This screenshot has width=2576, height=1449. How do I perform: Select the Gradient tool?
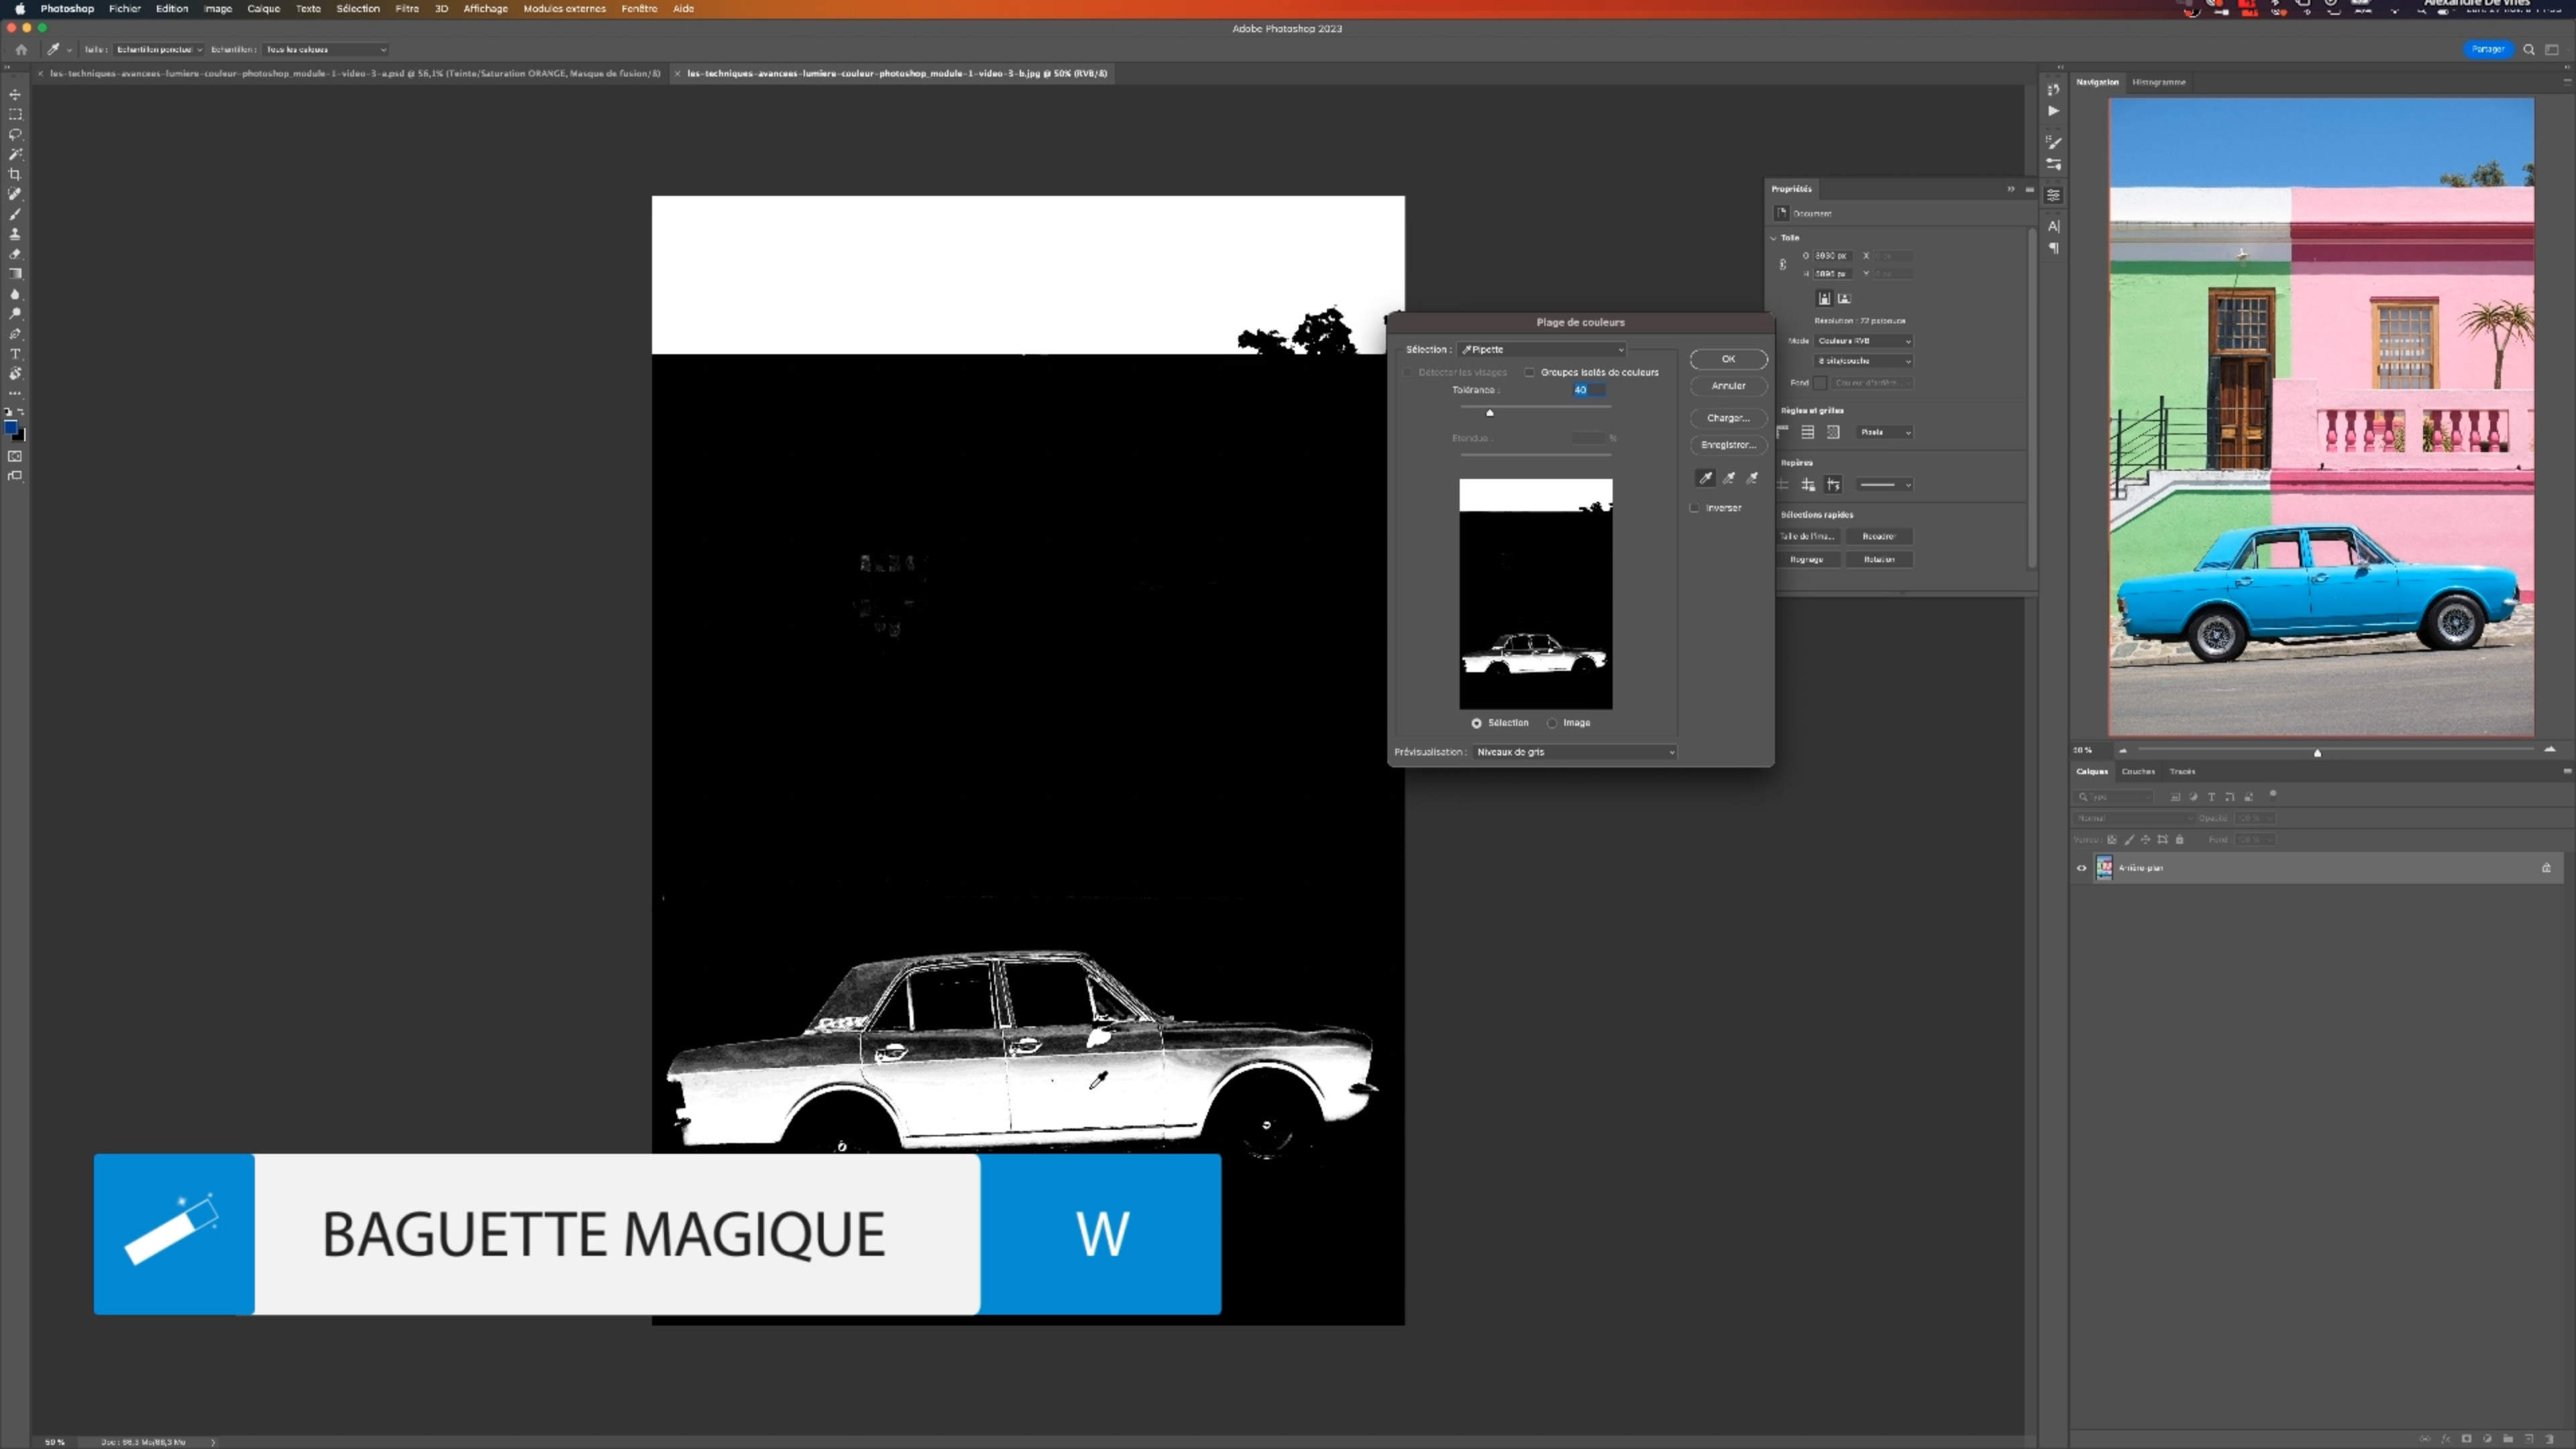click(15, 274)
